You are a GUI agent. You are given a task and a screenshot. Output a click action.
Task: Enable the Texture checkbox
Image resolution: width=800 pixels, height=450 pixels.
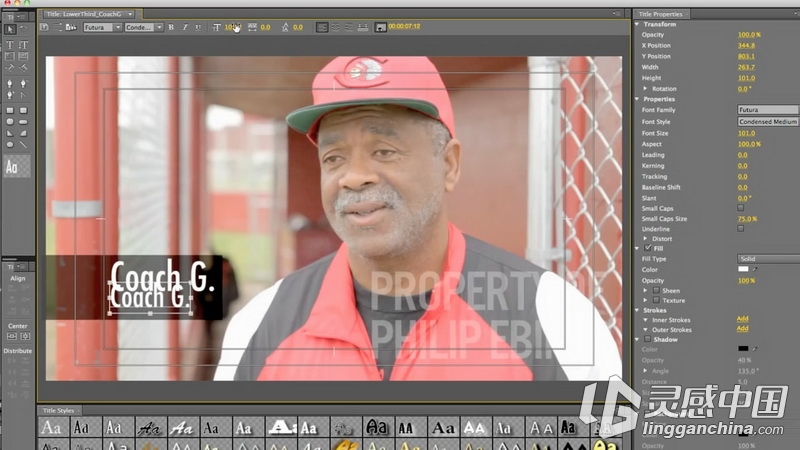click(657, 301)
